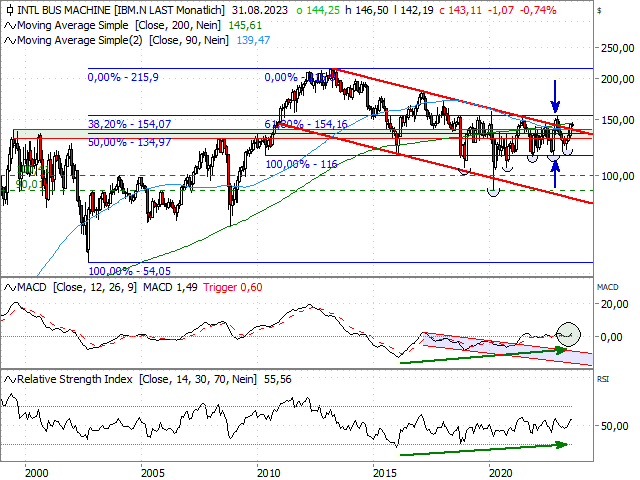Click the RSI value 55,56
The width and height of the screenshot is (640, 480).
click(x=278, y=379)
